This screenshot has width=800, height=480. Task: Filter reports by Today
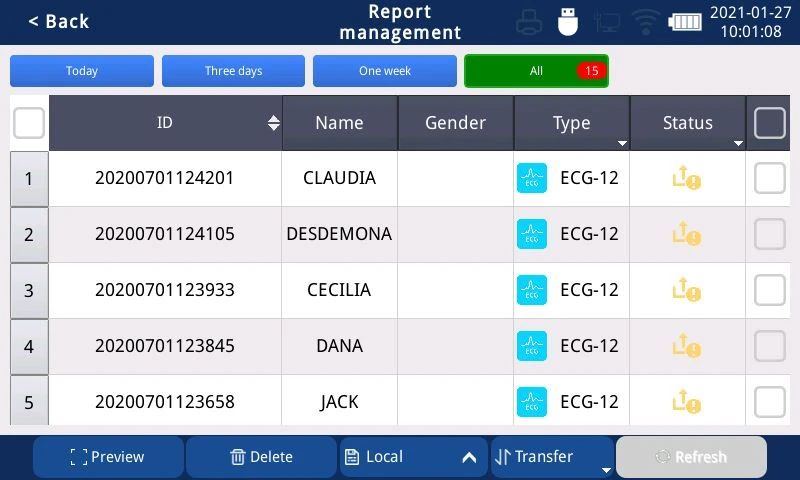point(82,71)
